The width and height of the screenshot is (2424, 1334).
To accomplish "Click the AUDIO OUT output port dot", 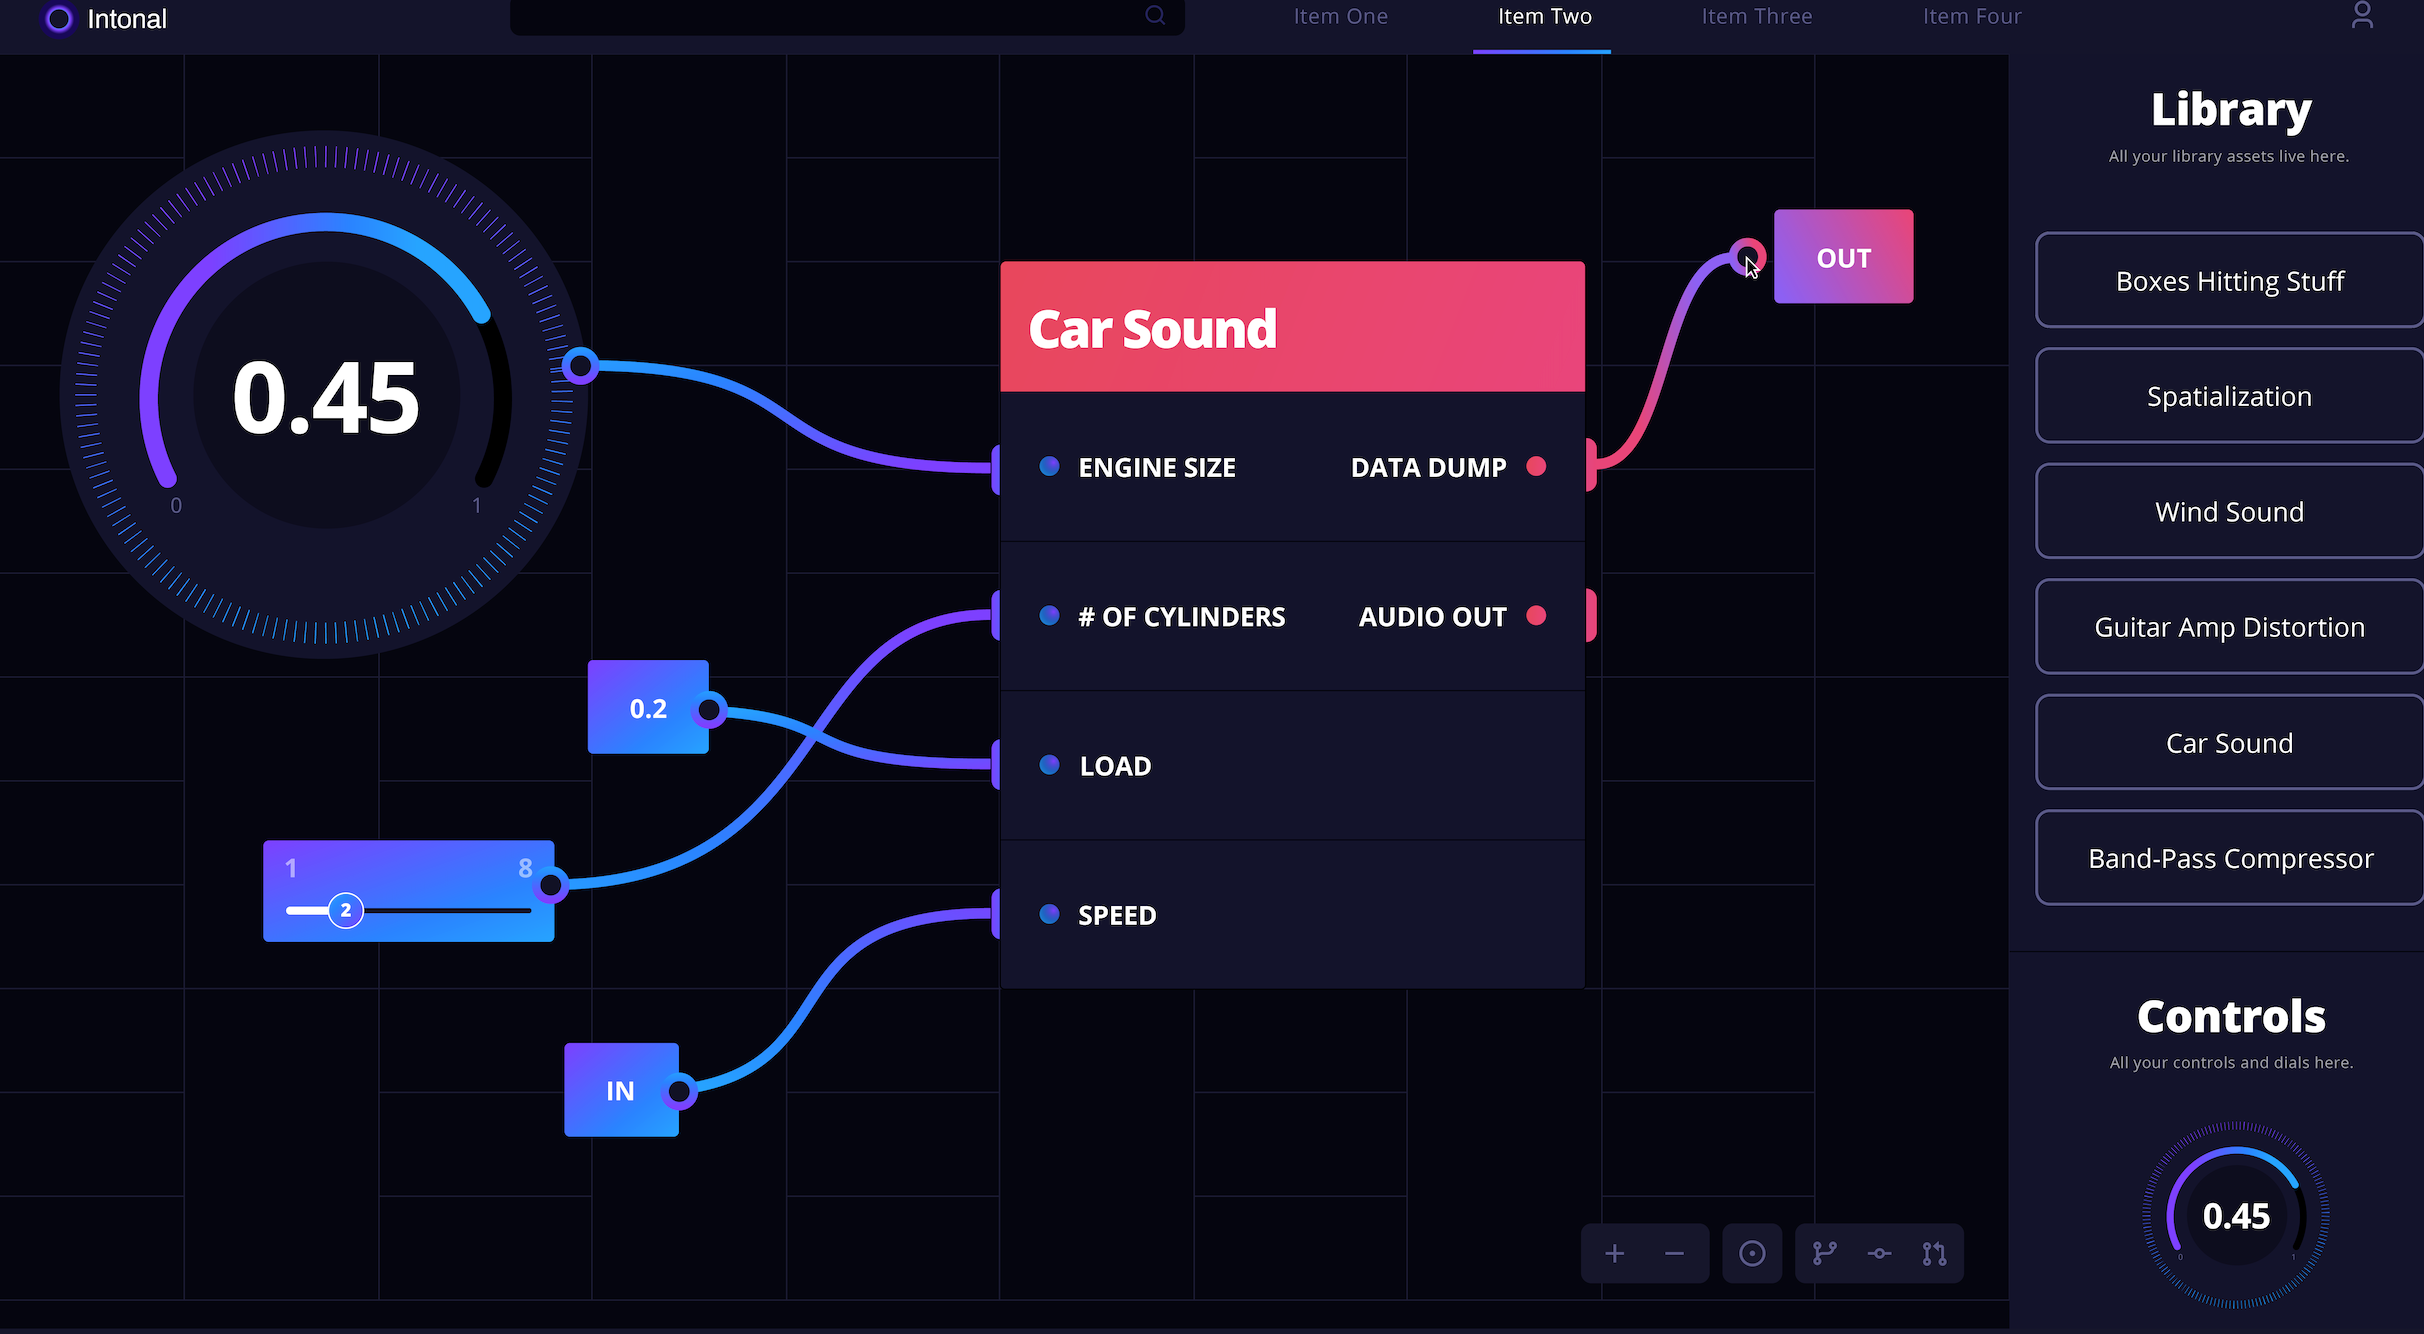I will 1536,615.
